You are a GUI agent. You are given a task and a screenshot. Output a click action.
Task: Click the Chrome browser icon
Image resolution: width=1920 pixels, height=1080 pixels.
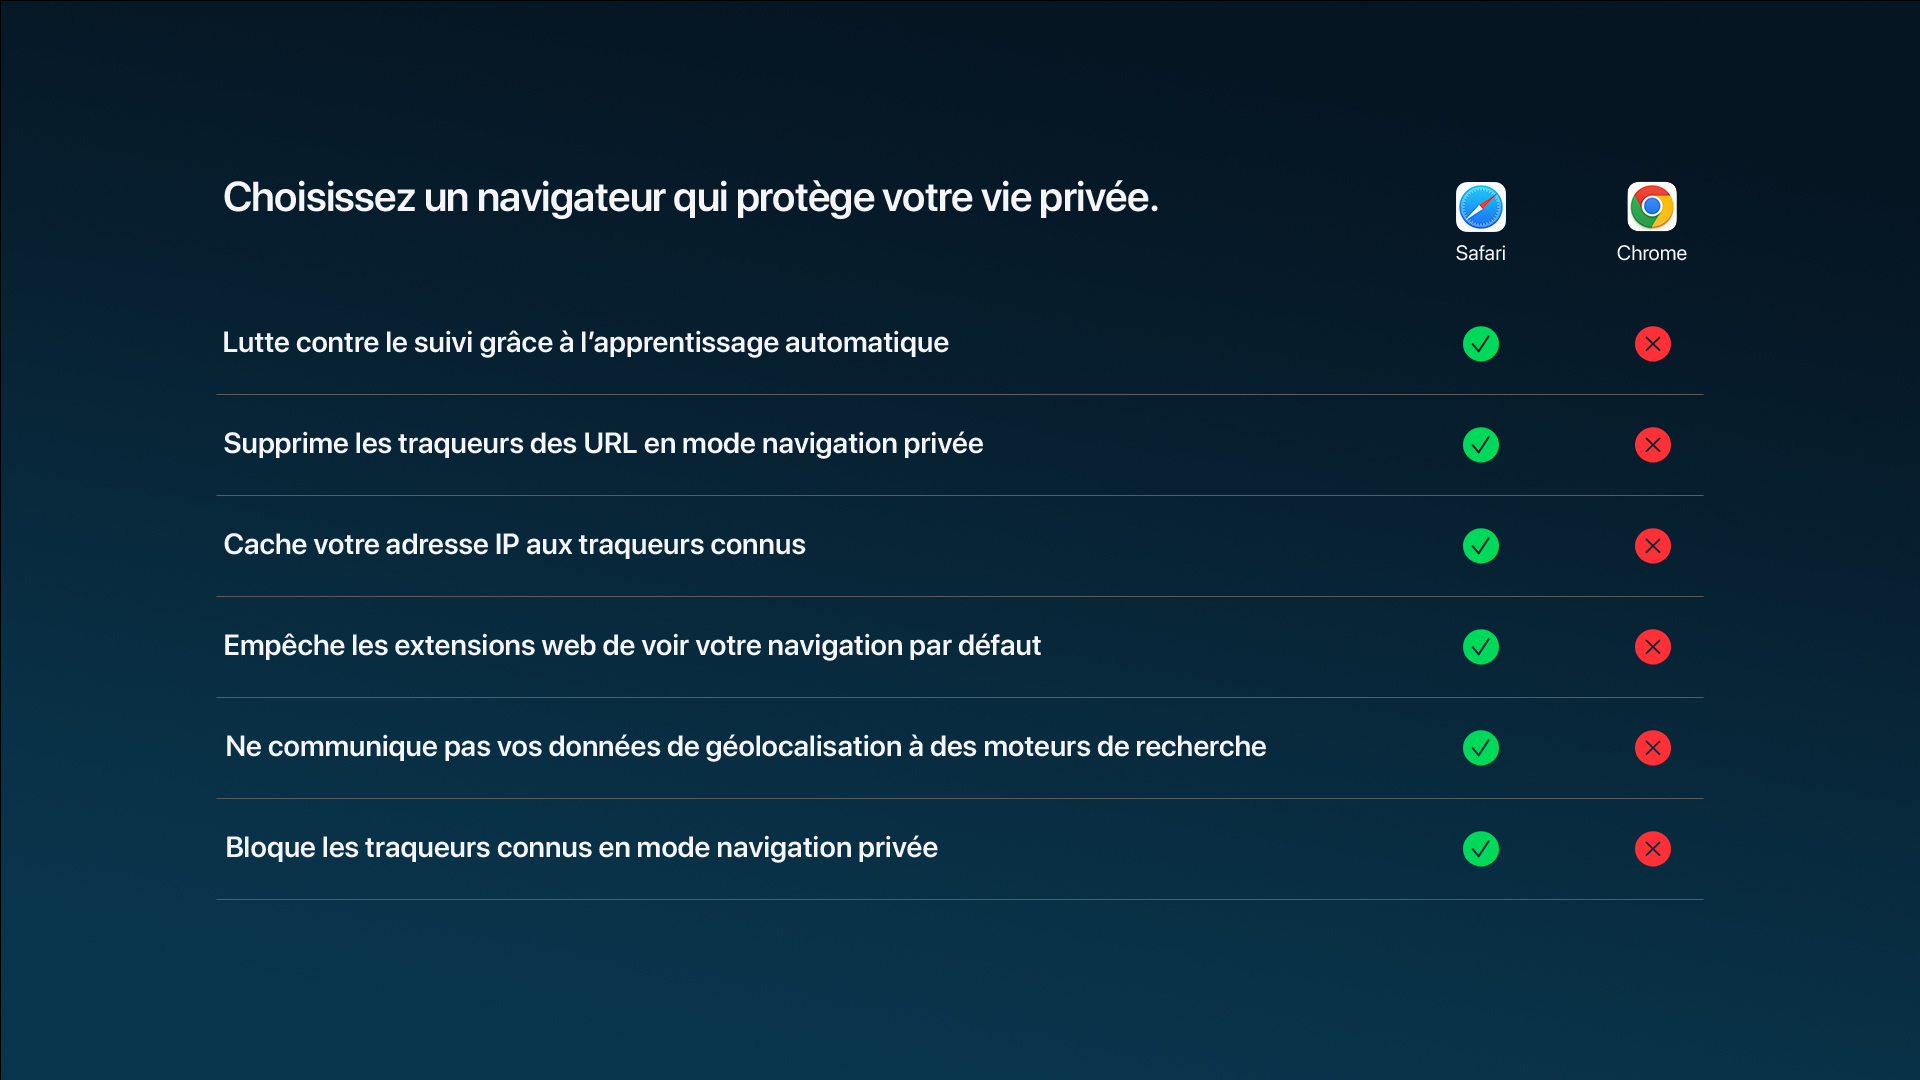1652,207
